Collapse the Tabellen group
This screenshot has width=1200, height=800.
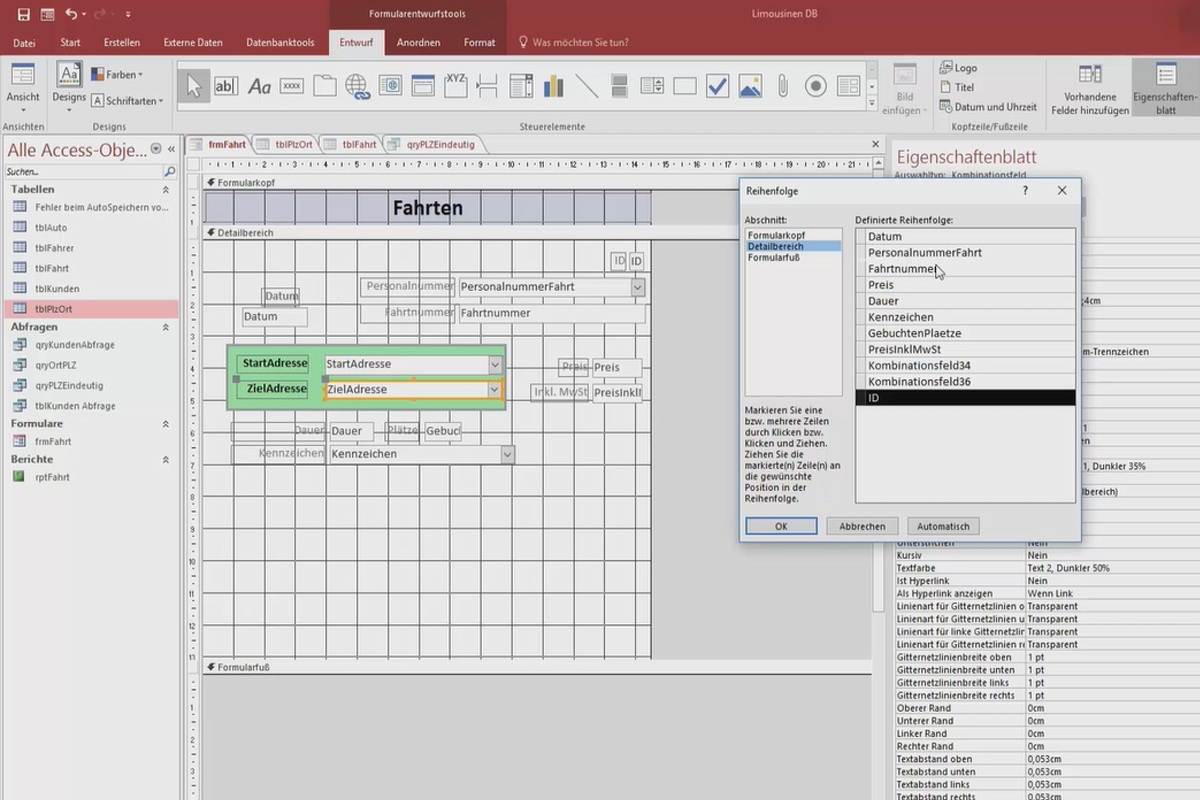point(166,189)
